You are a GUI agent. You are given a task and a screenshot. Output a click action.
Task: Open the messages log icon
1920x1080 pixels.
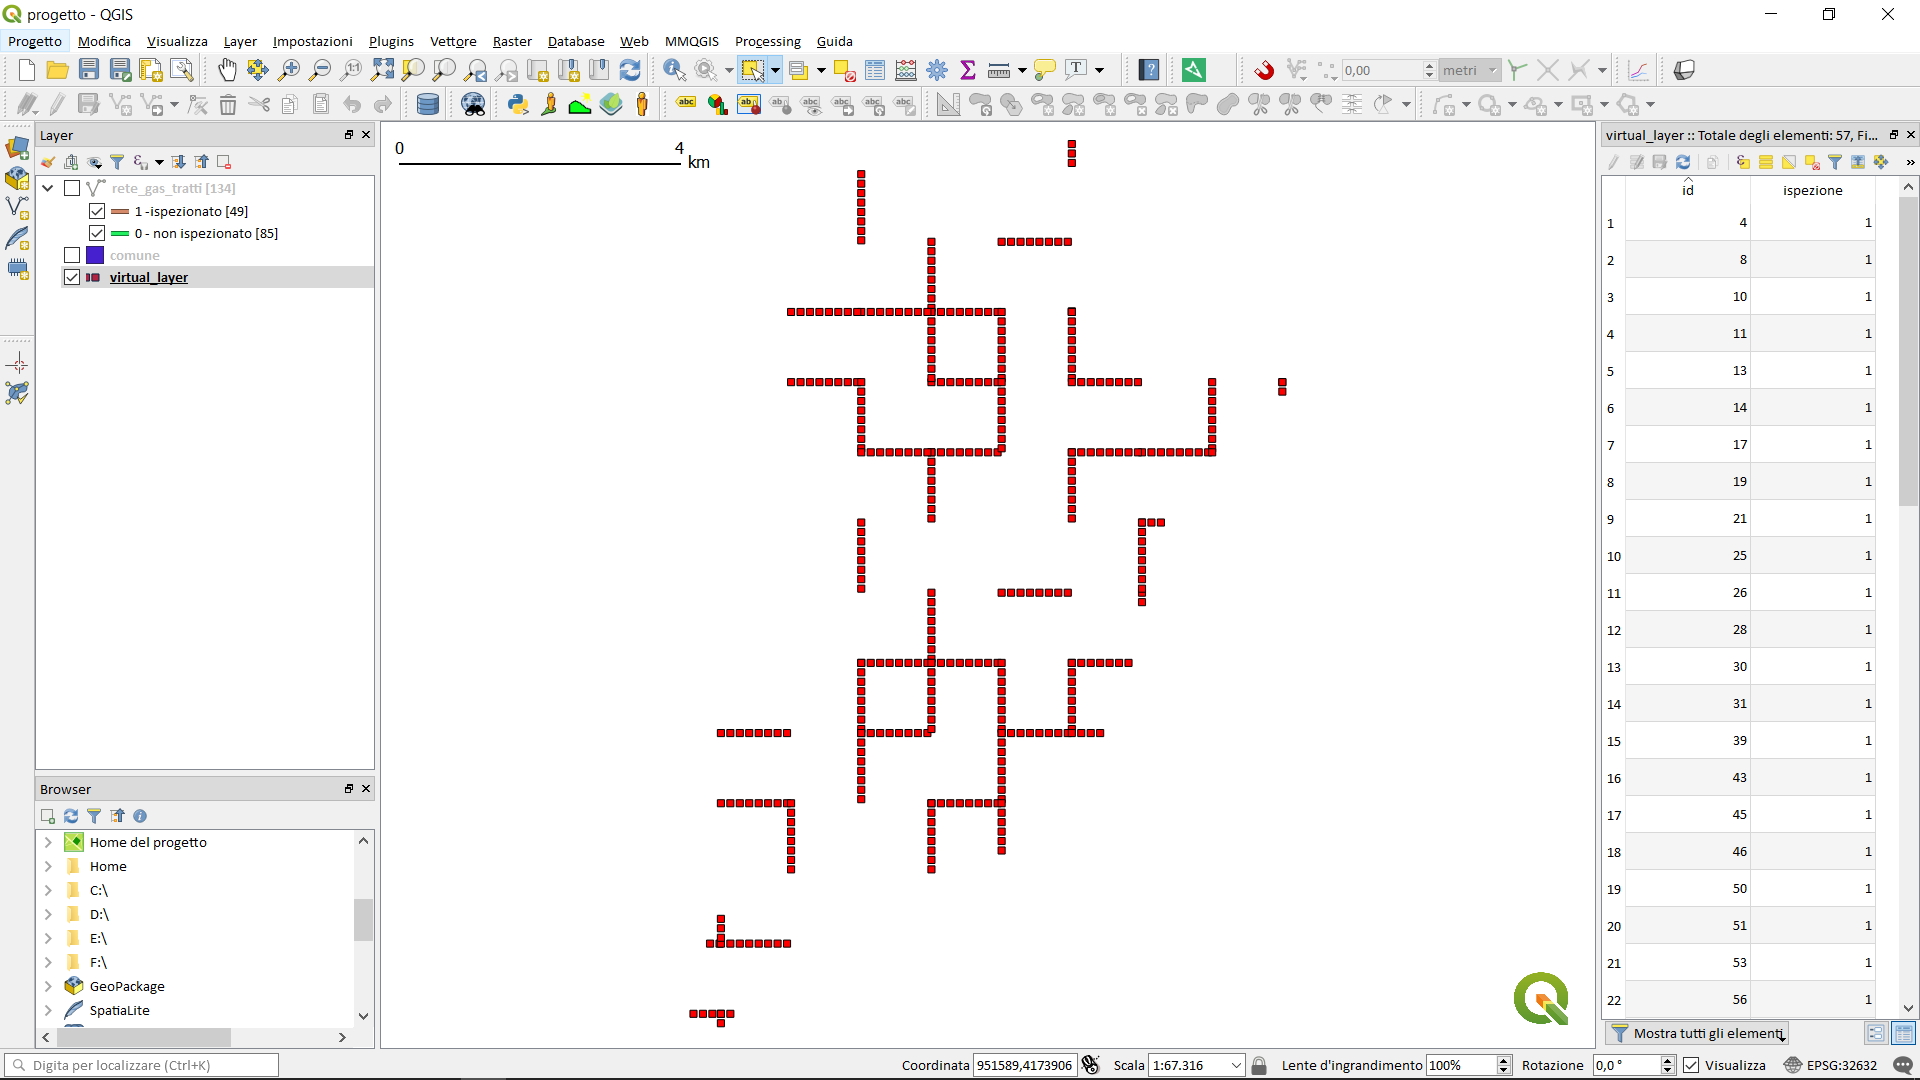pyautogui.click(x=1902, y=1066)
